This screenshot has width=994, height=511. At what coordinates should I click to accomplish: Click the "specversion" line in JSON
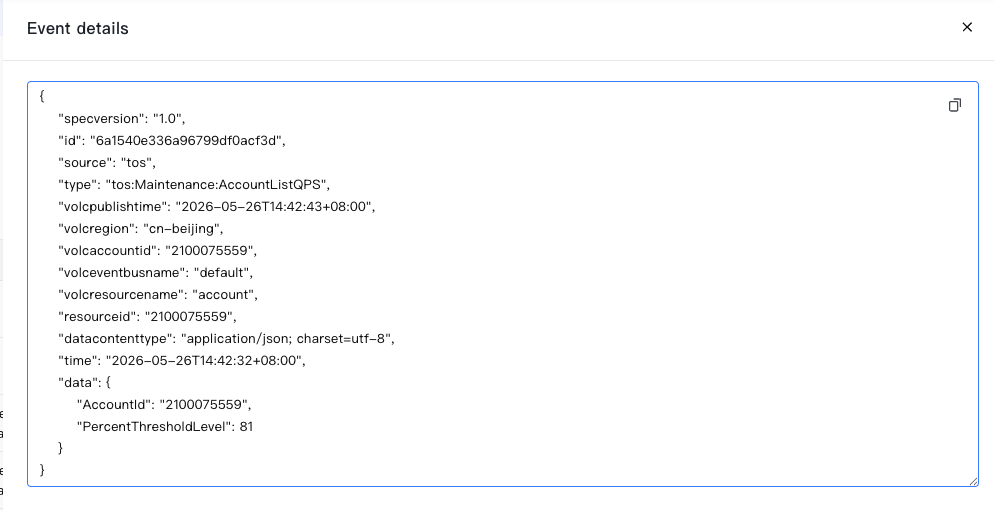[x=122, y=119]
